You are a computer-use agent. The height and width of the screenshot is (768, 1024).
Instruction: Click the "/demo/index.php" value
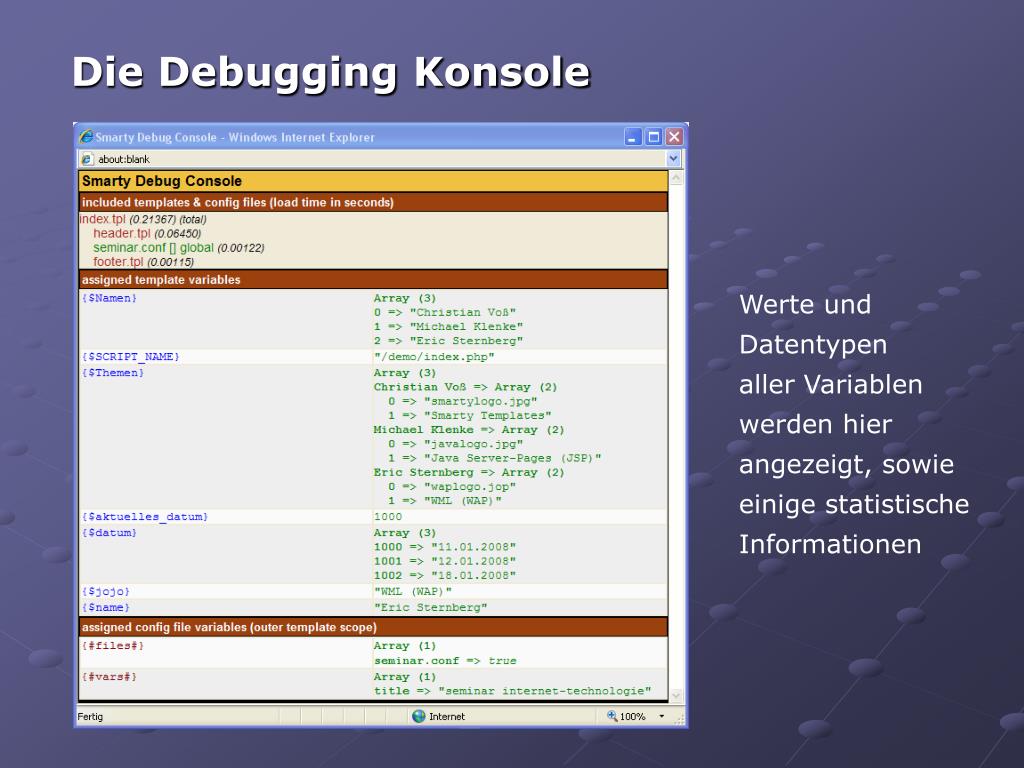click(434, 357)
